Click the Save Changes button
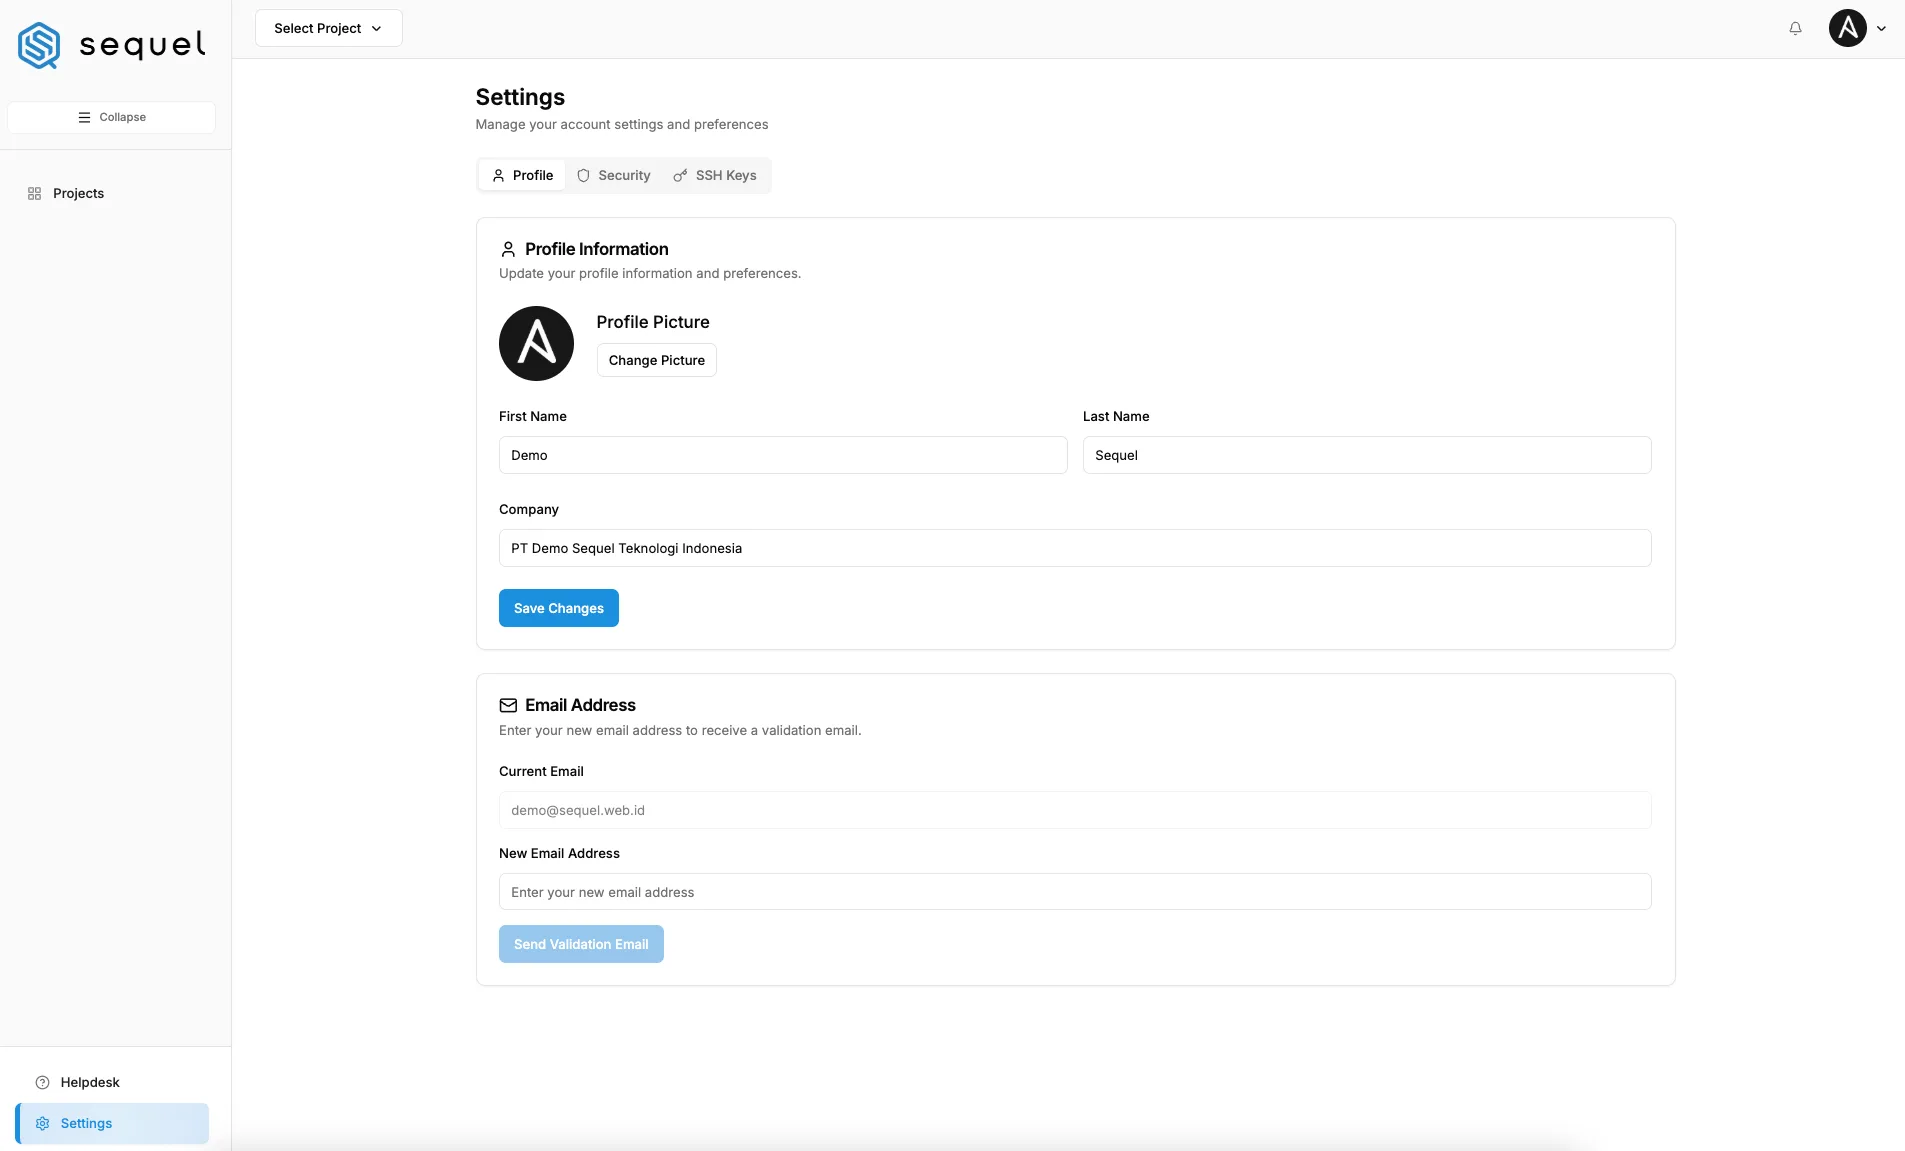The image size is (1905, 1151). (559, 608)
